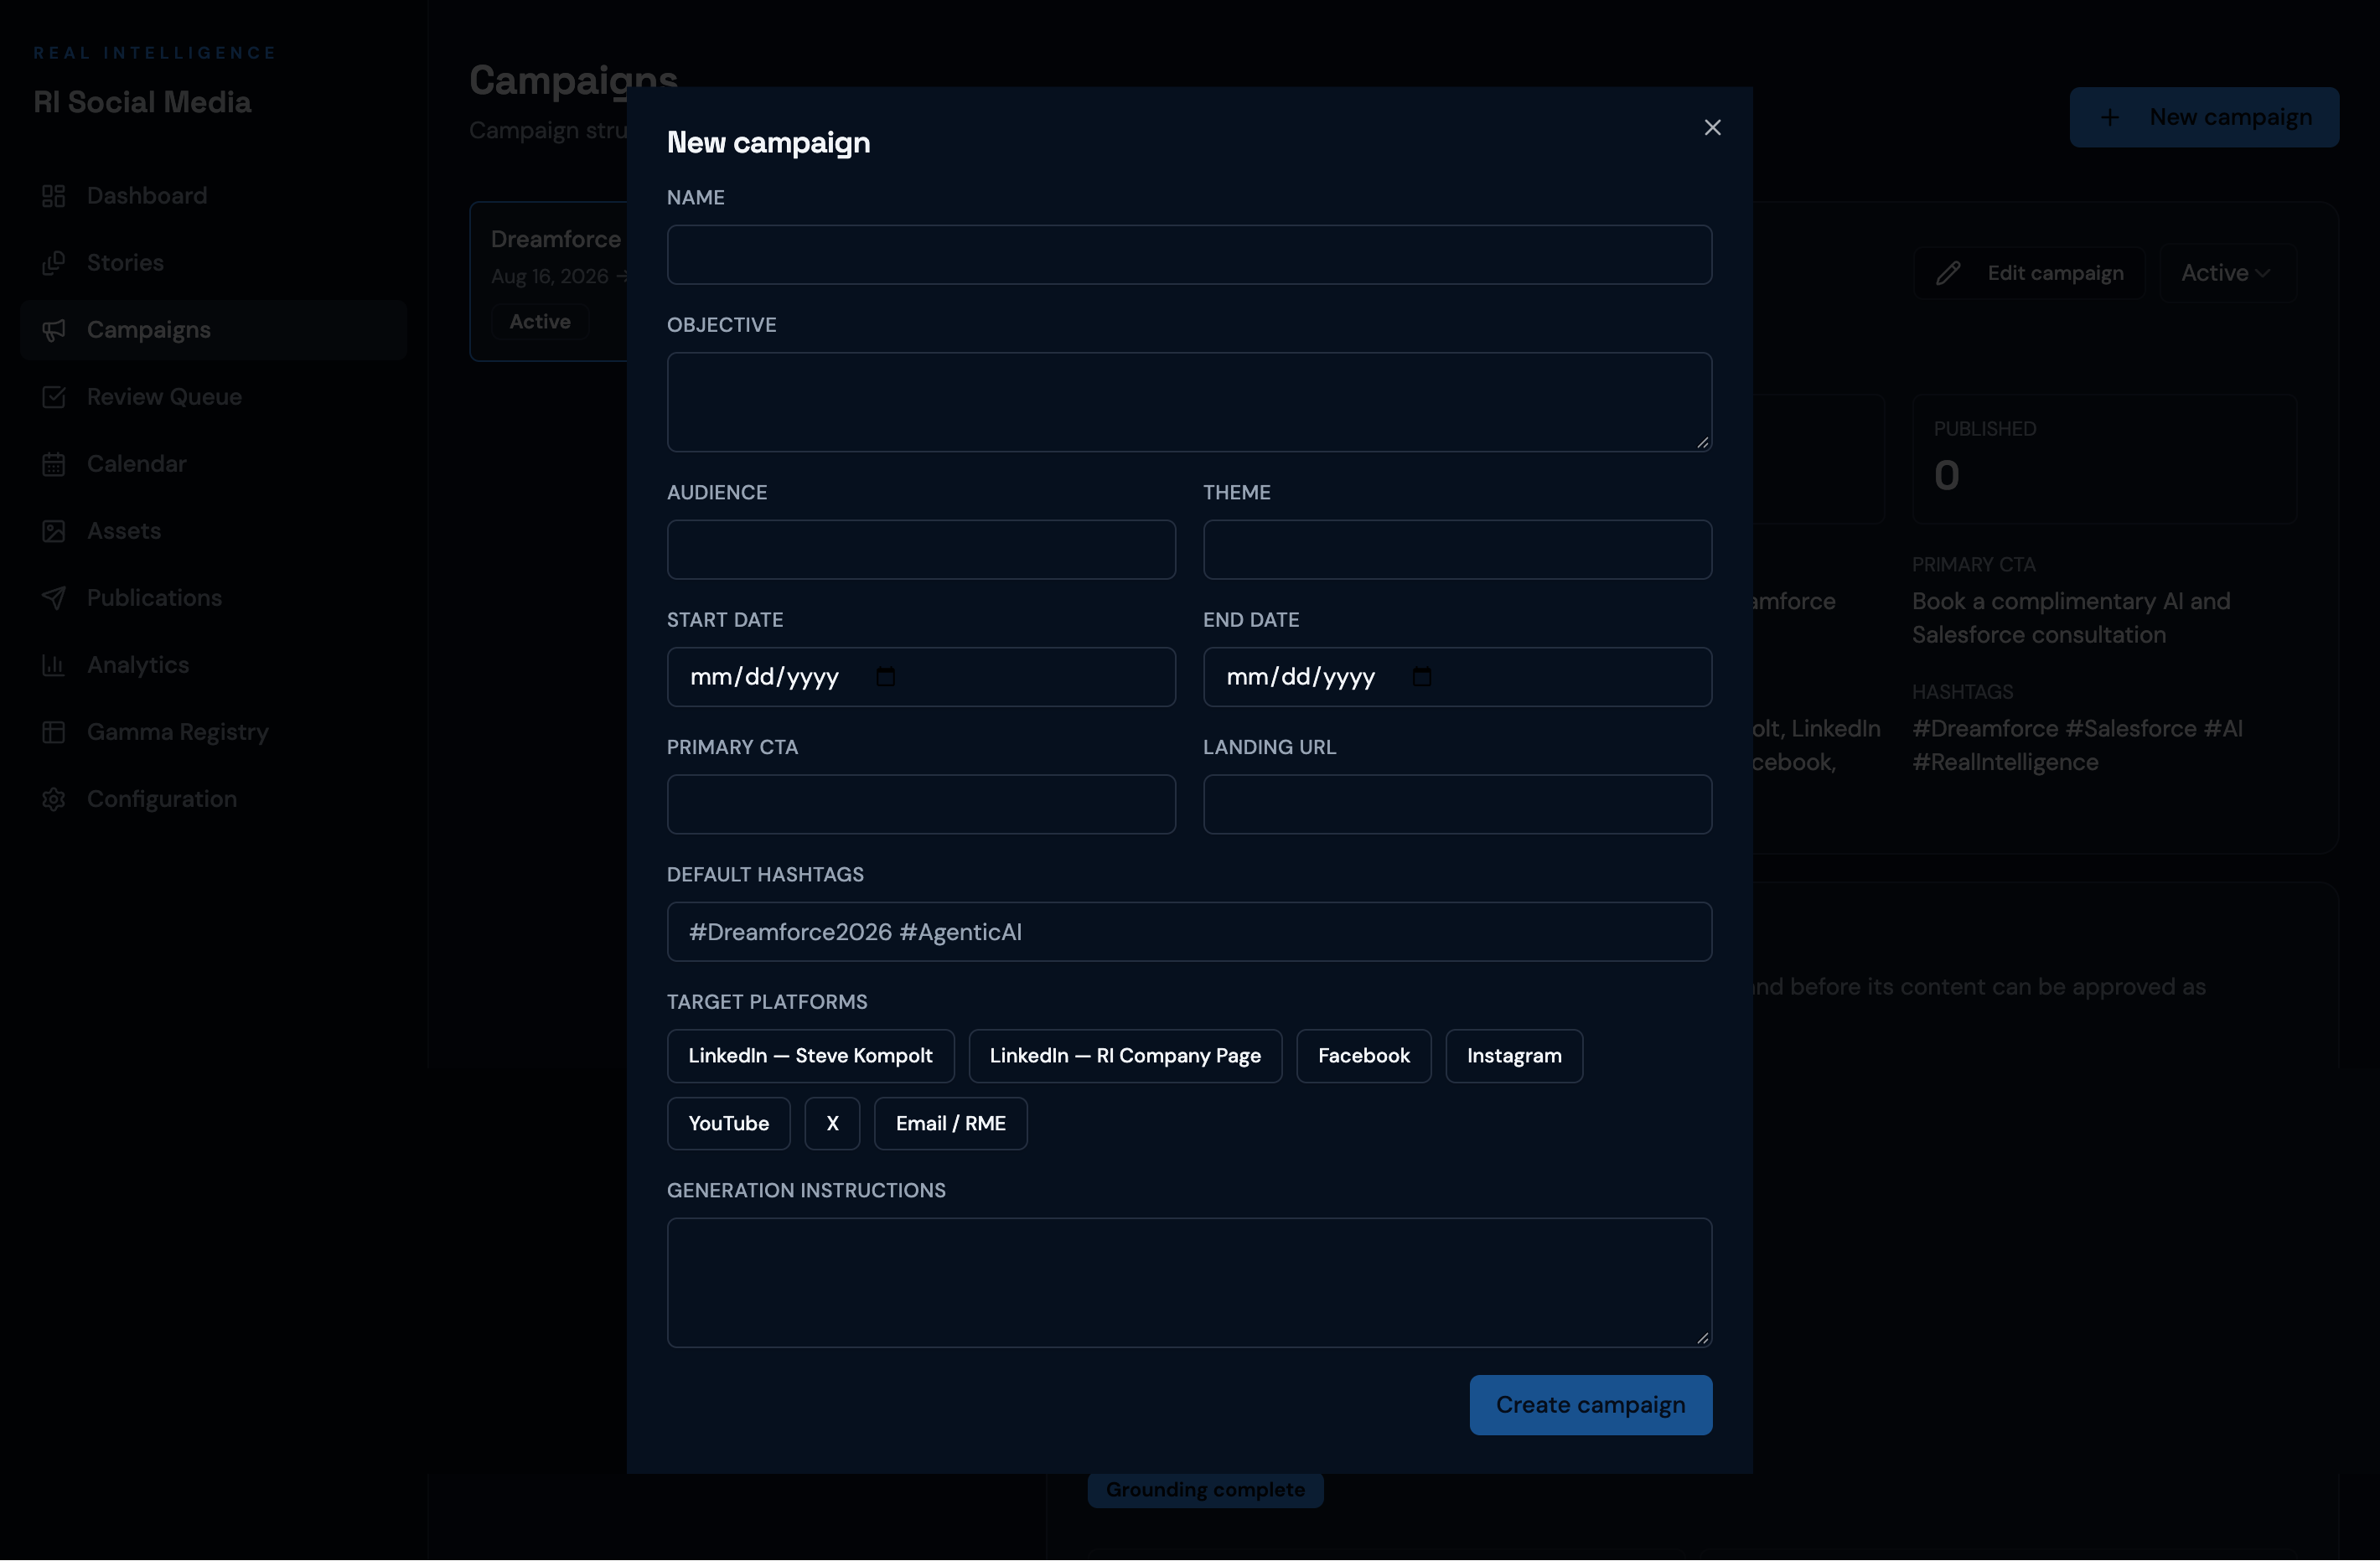Click the Create campaign button
This screenshot has width=2380, height=1561.
[x=1590, y=1405]
